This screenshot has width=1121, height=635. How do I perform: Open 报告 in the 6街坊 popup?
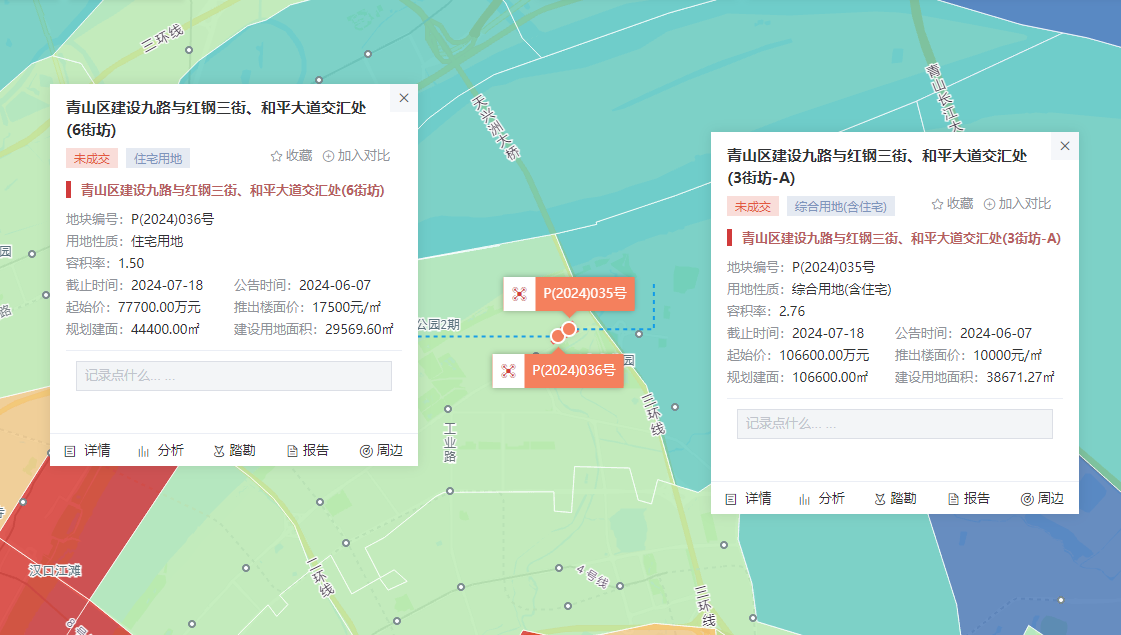coord(307,451)
